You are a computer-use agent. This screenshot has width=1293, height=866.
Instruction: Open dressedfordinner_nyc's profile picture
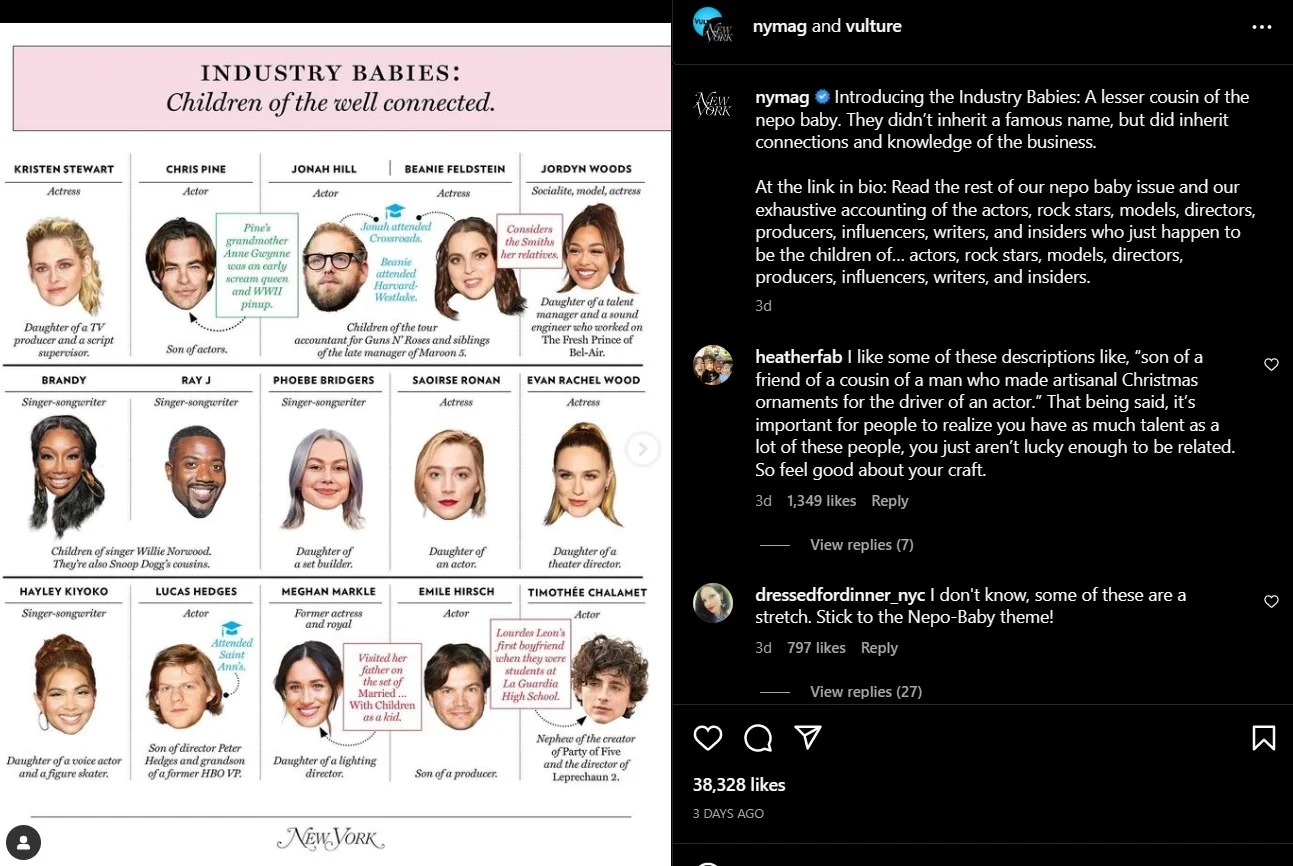click(x=713, y=602)
